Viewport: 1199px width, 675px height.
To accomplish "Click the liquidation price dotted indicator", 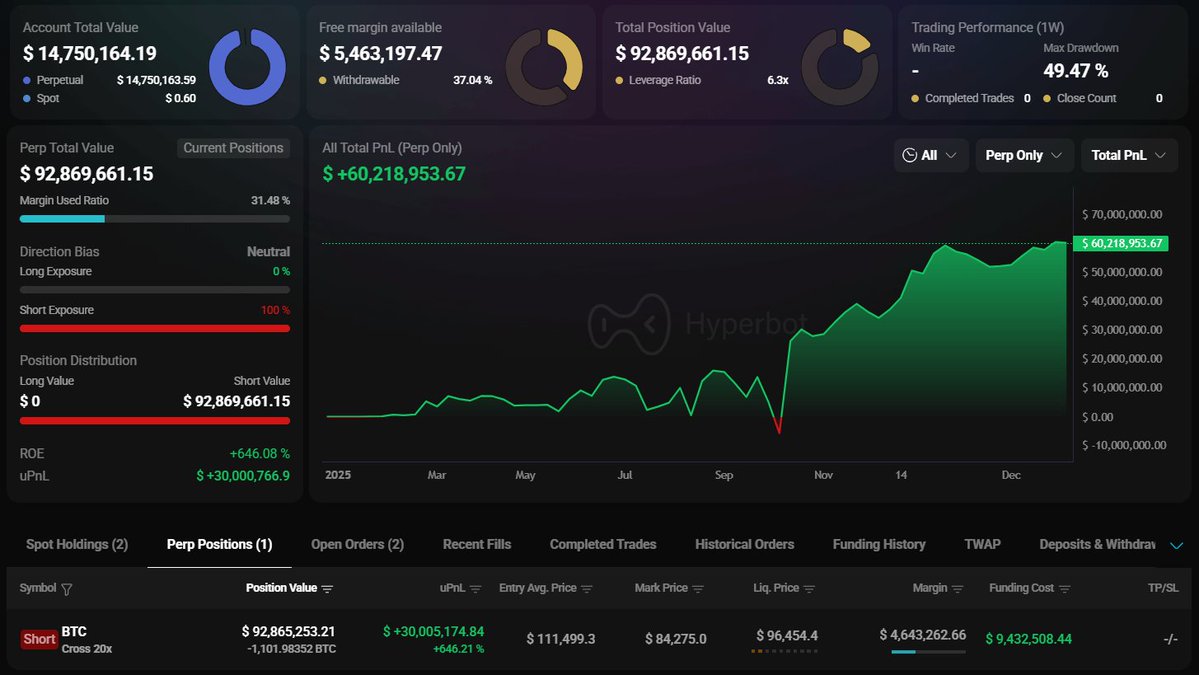I will 785,651.
